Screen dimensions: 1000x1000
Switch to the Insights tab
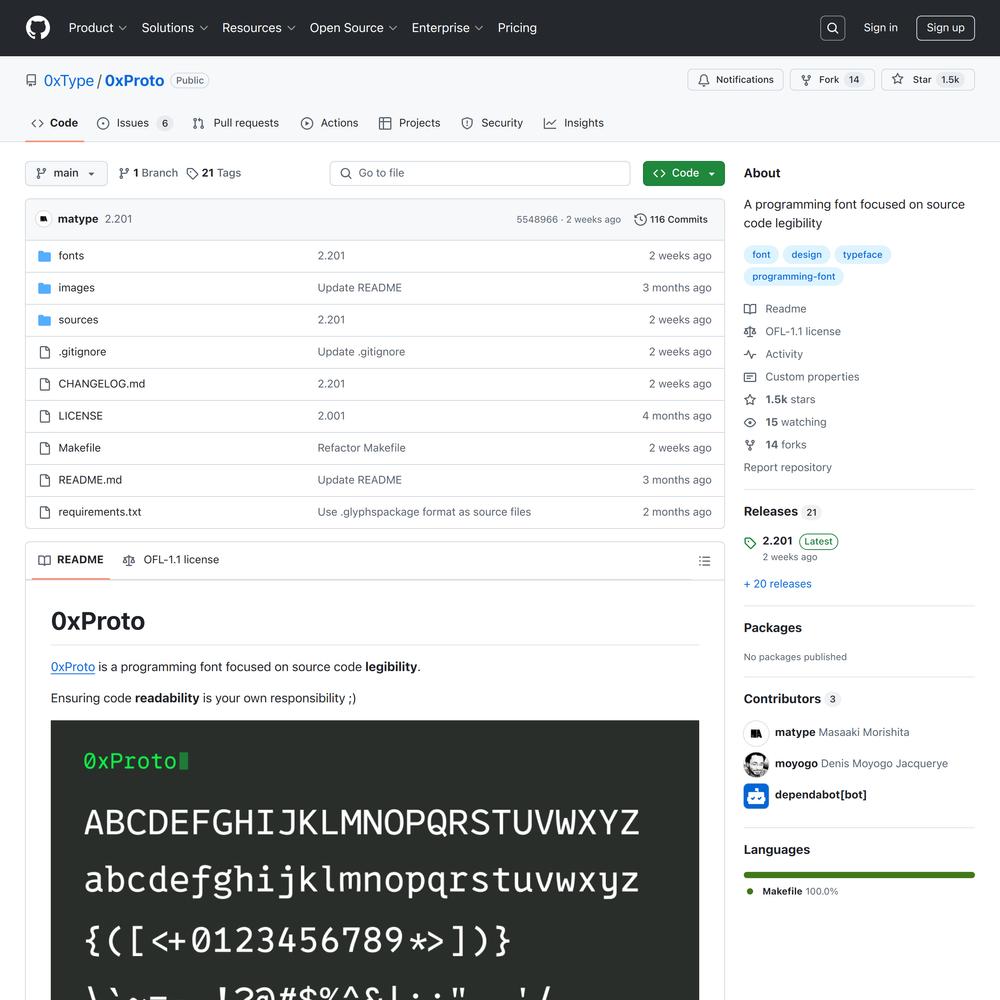coord(573,123)
